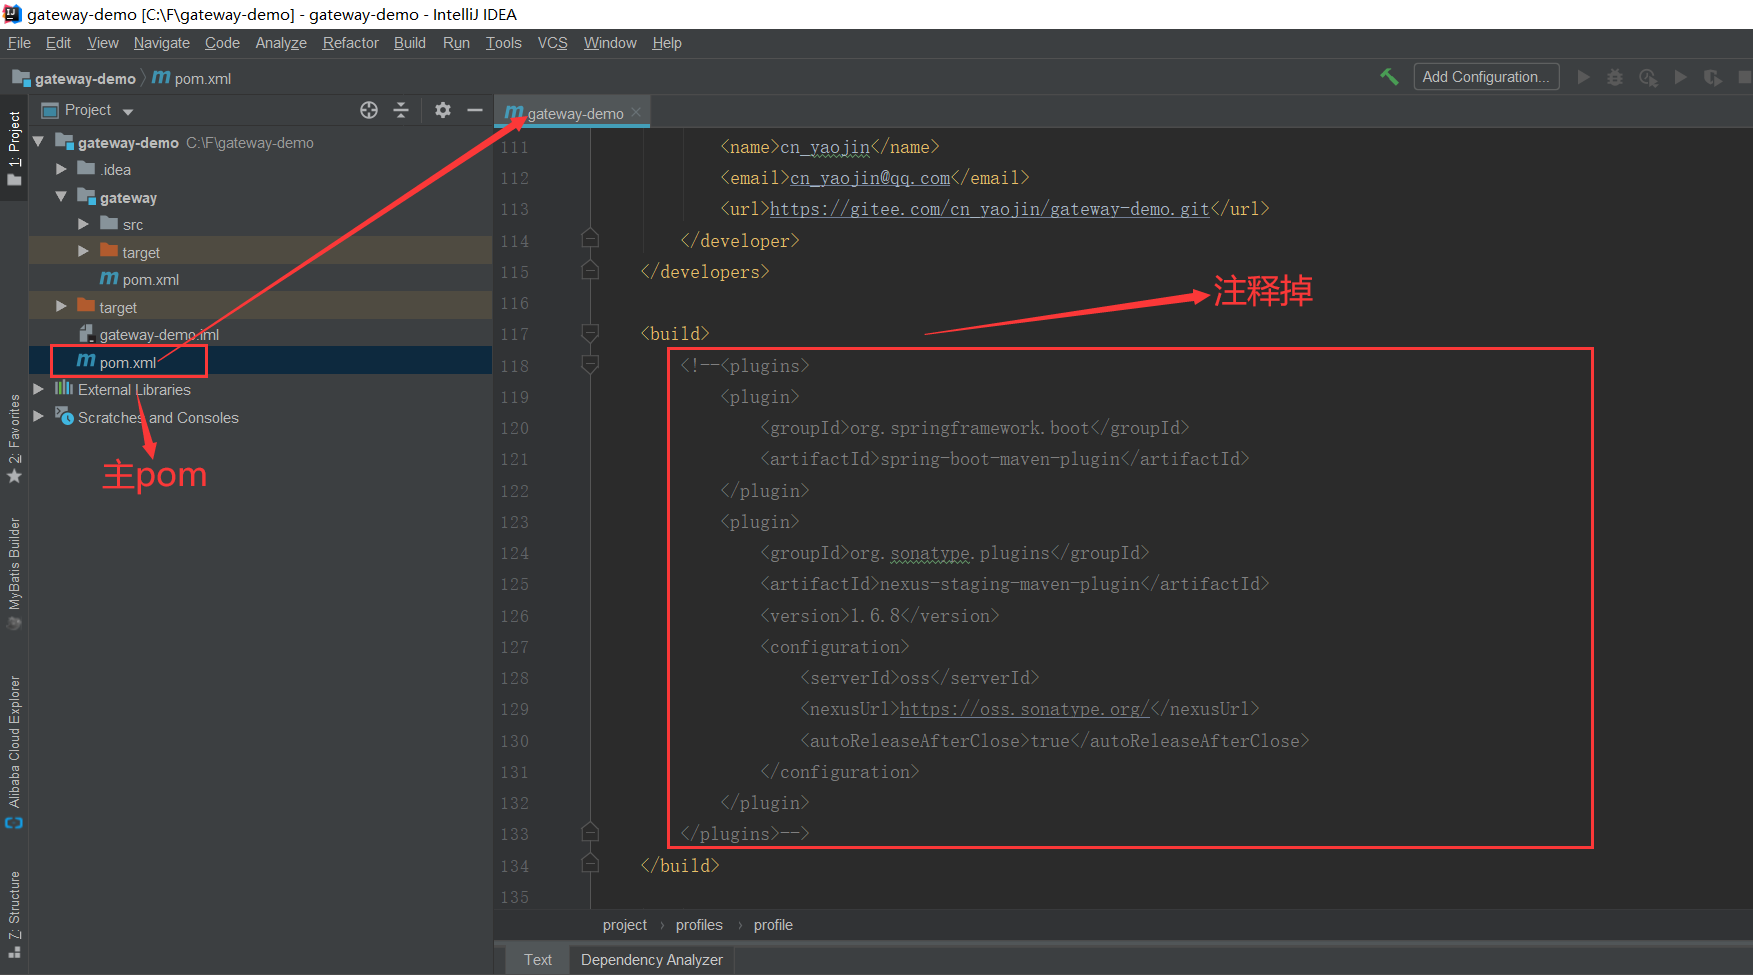Collapse the gateway module arrow
Viewport: 1753px width, 975px height.
pyautogui.click(x=61, y=197)
